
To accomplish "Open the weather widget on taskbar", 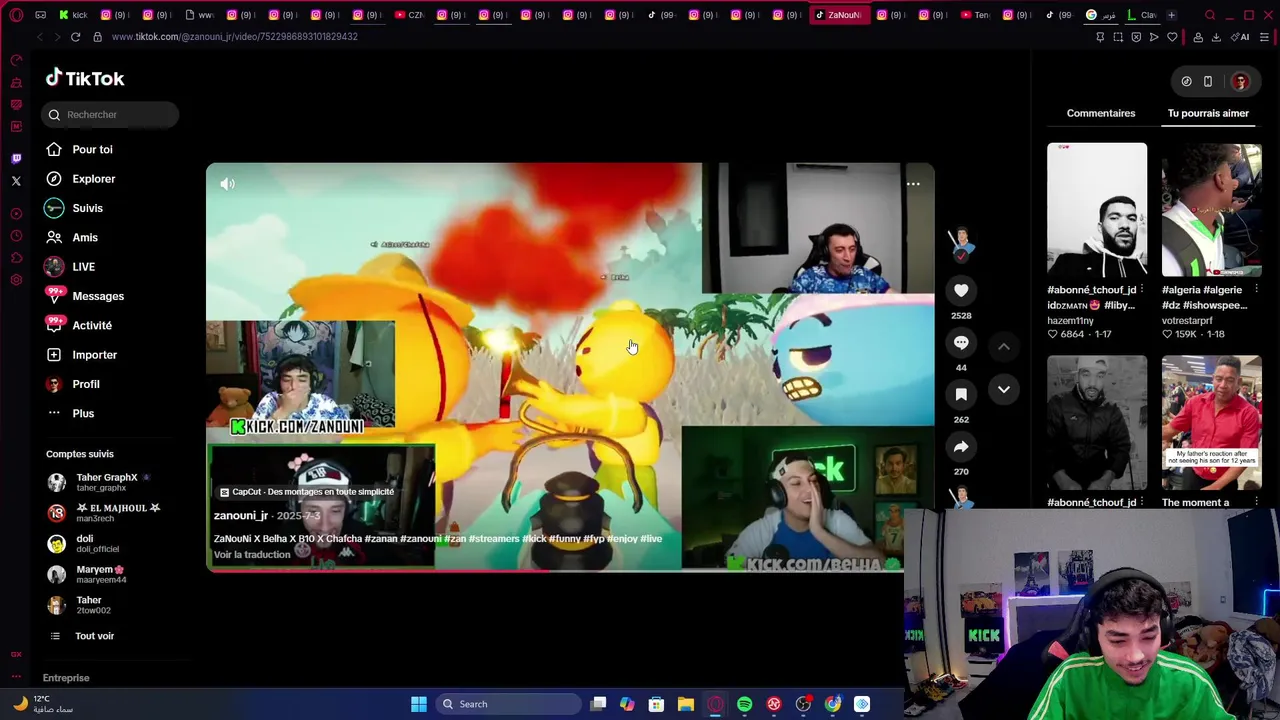I will [43, 704].
